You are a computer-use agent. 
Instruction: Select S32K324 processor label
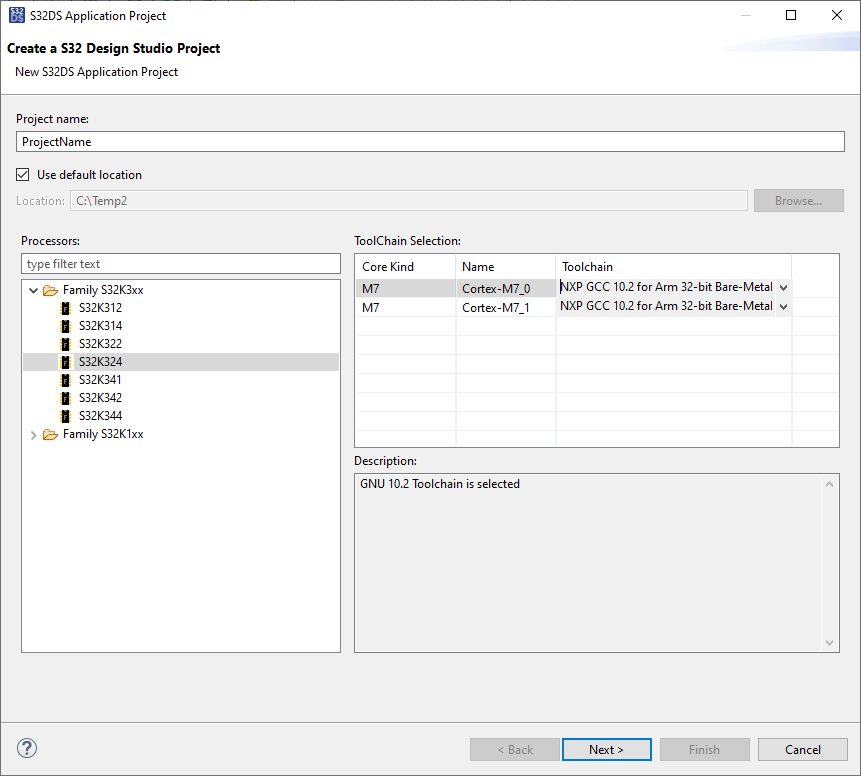(100, 362)
